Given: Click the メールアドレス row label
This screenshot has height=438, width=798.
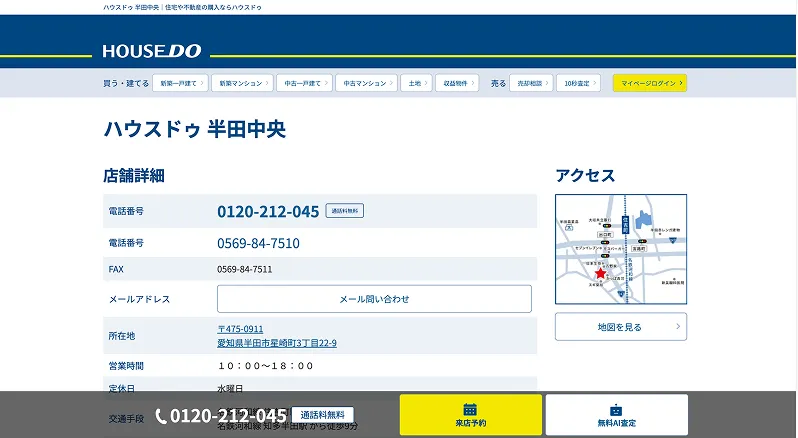Looking at the screenshot, I should [139, 299].
